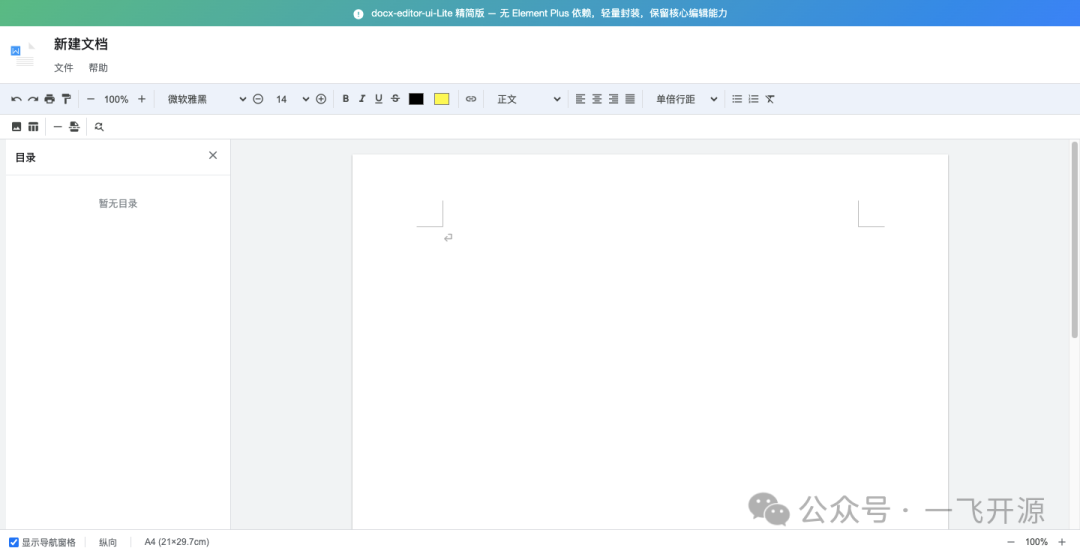
Task: Zoom in using the status bar plus
Action: coord(1061,542)
